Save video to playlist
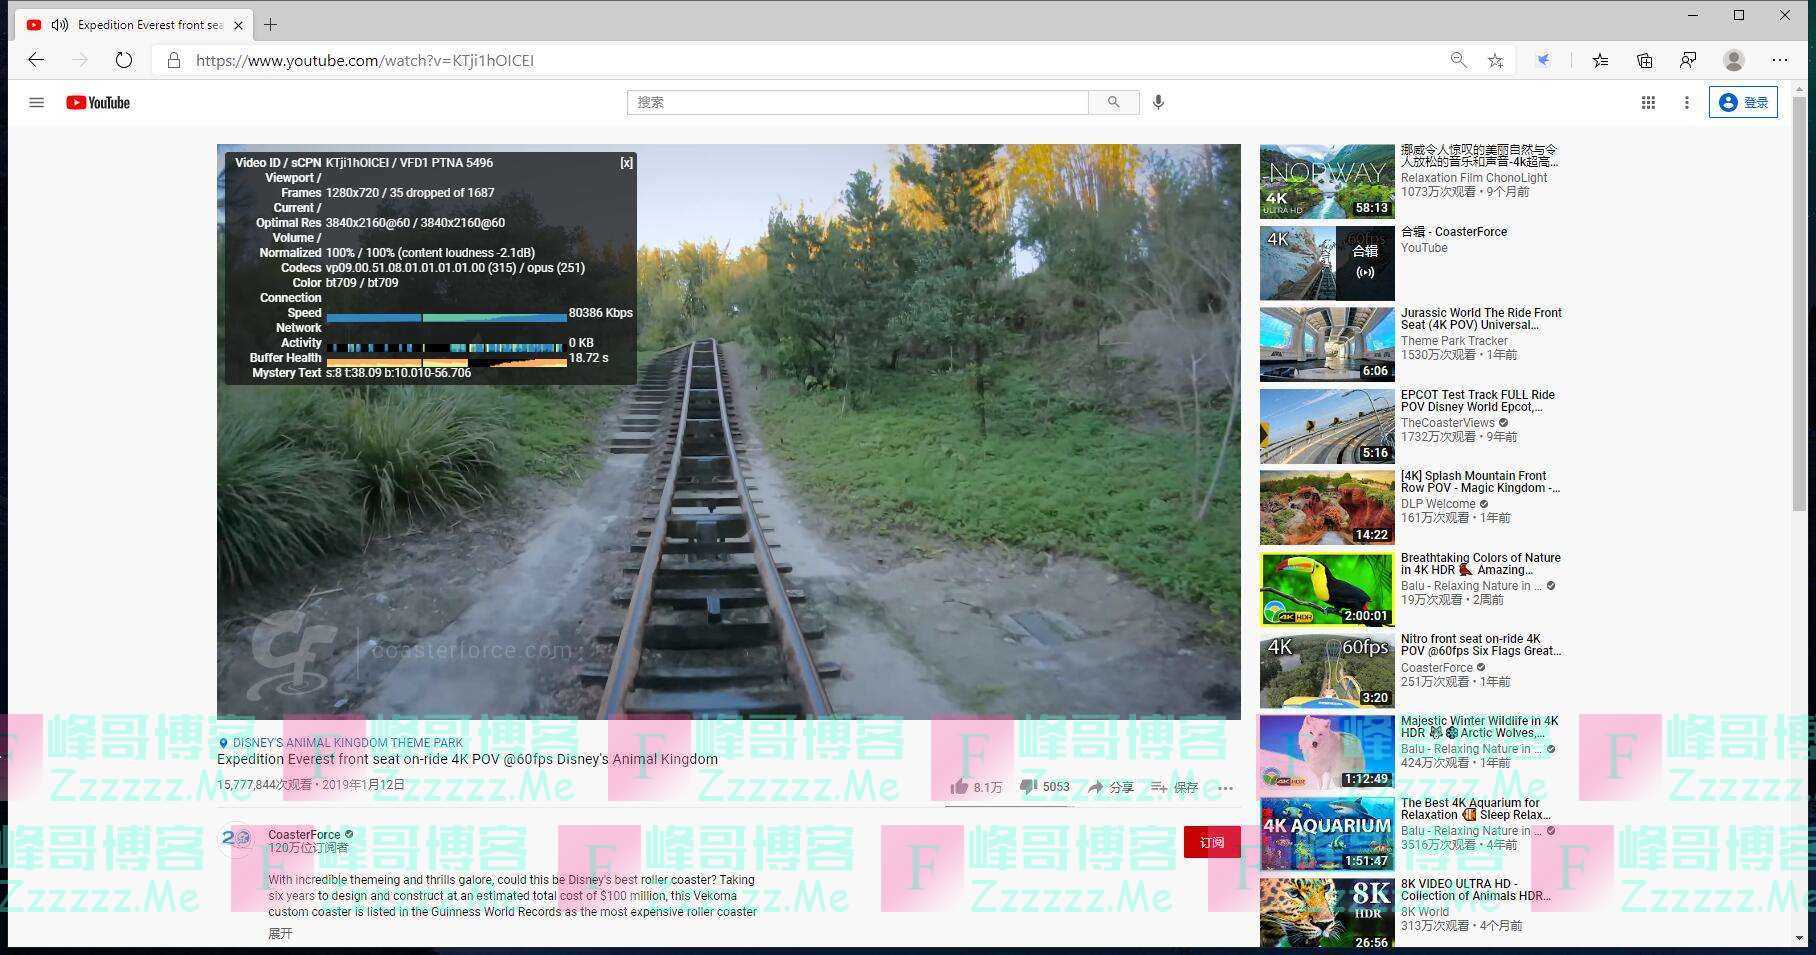 point(1160,787)
